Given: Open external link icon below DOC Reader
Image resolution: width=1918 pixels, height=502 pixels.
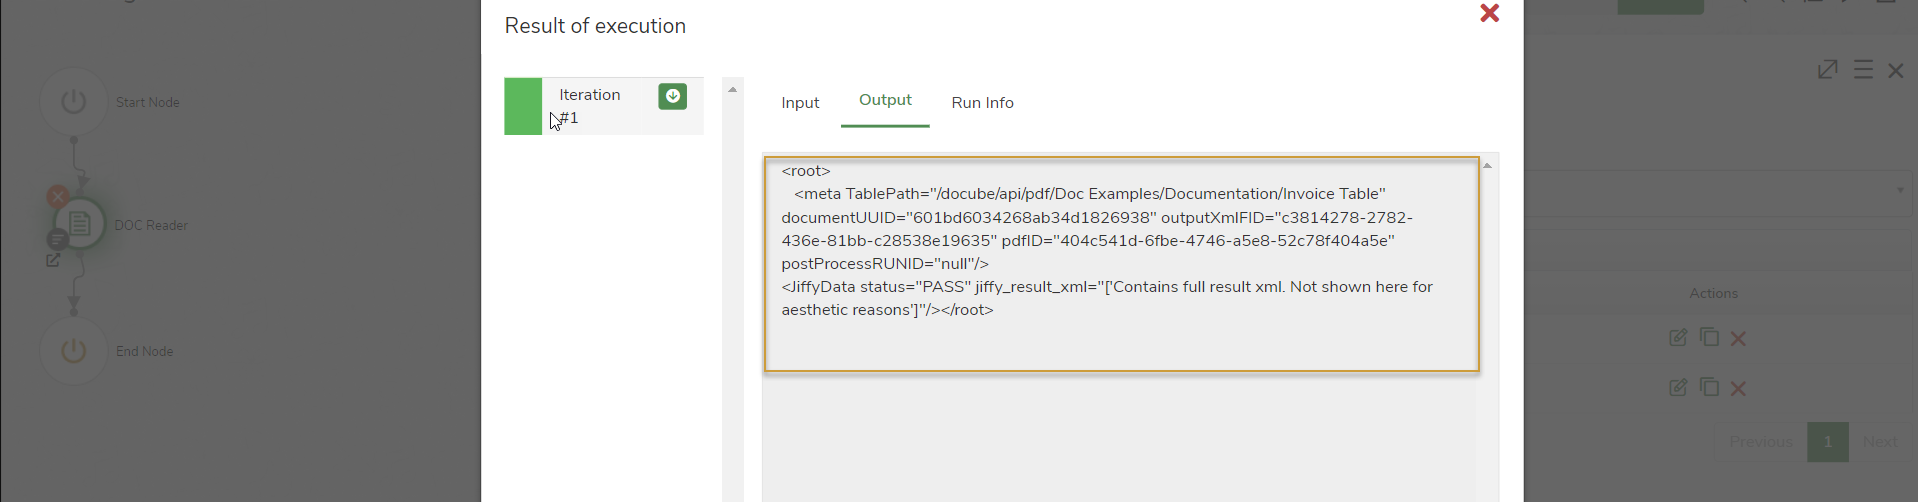Looking at the screenshot, I should point(53,260).
